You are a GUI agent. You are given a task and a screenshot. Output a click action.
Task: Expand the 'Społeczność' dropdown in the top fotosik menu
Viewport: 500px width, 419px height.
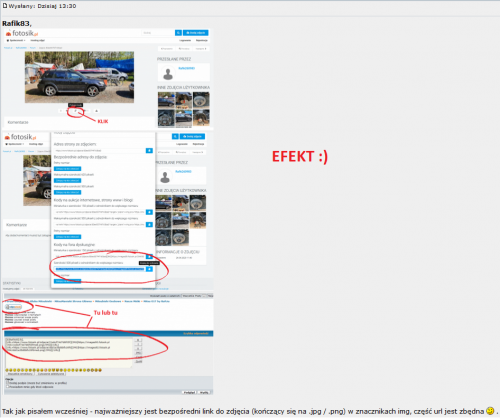tap(16, 40)
